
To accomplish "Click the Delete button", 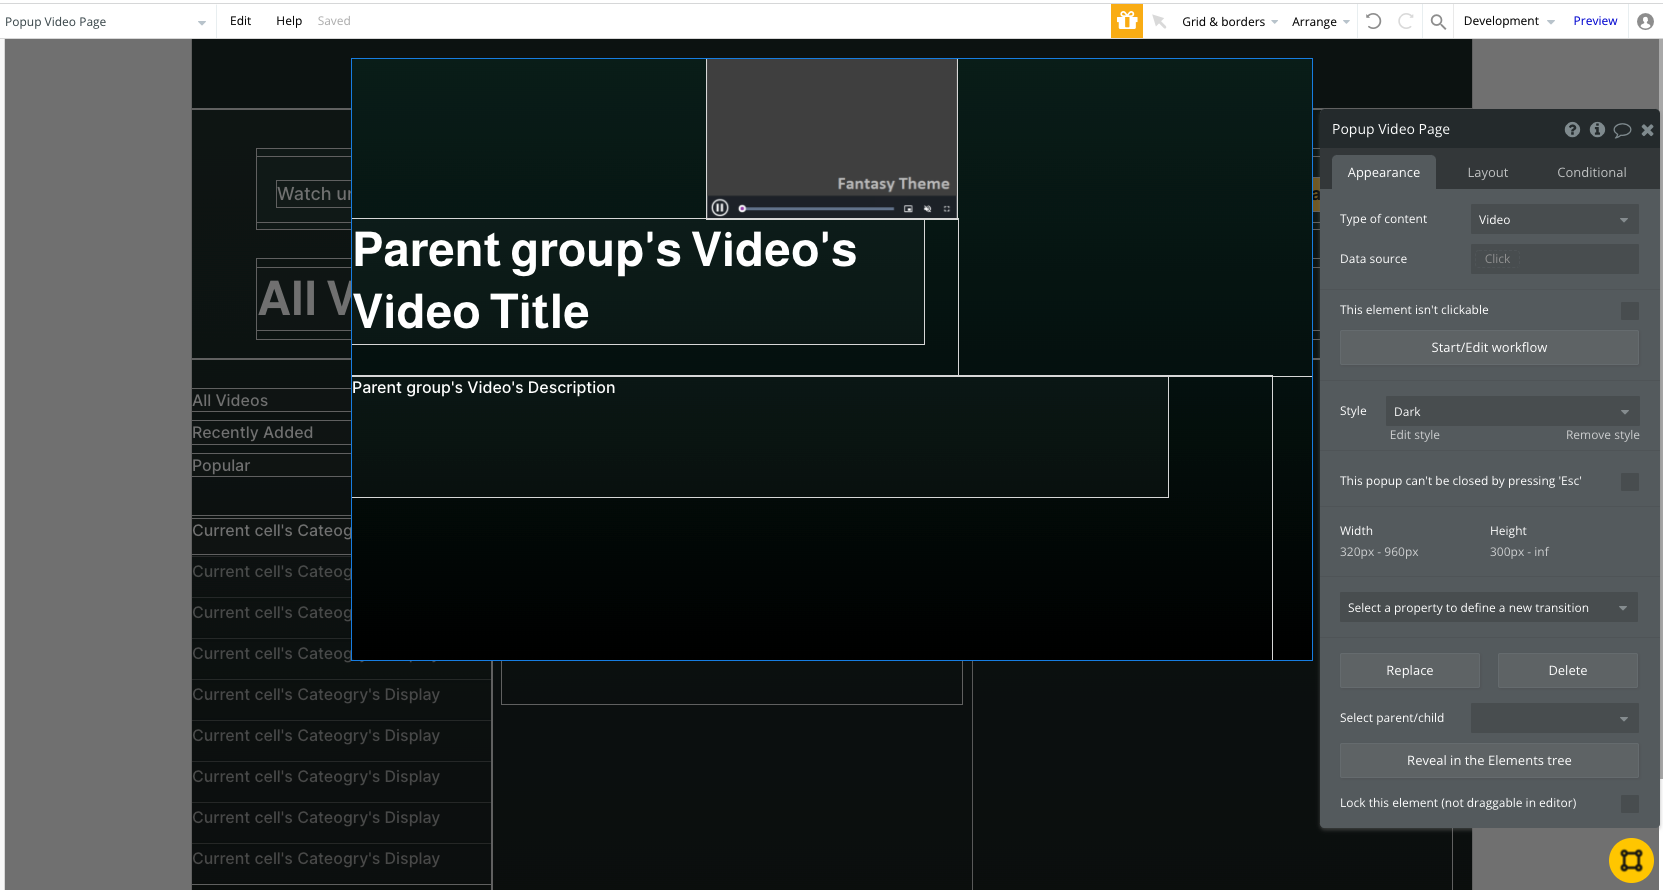I will 1568,671.
